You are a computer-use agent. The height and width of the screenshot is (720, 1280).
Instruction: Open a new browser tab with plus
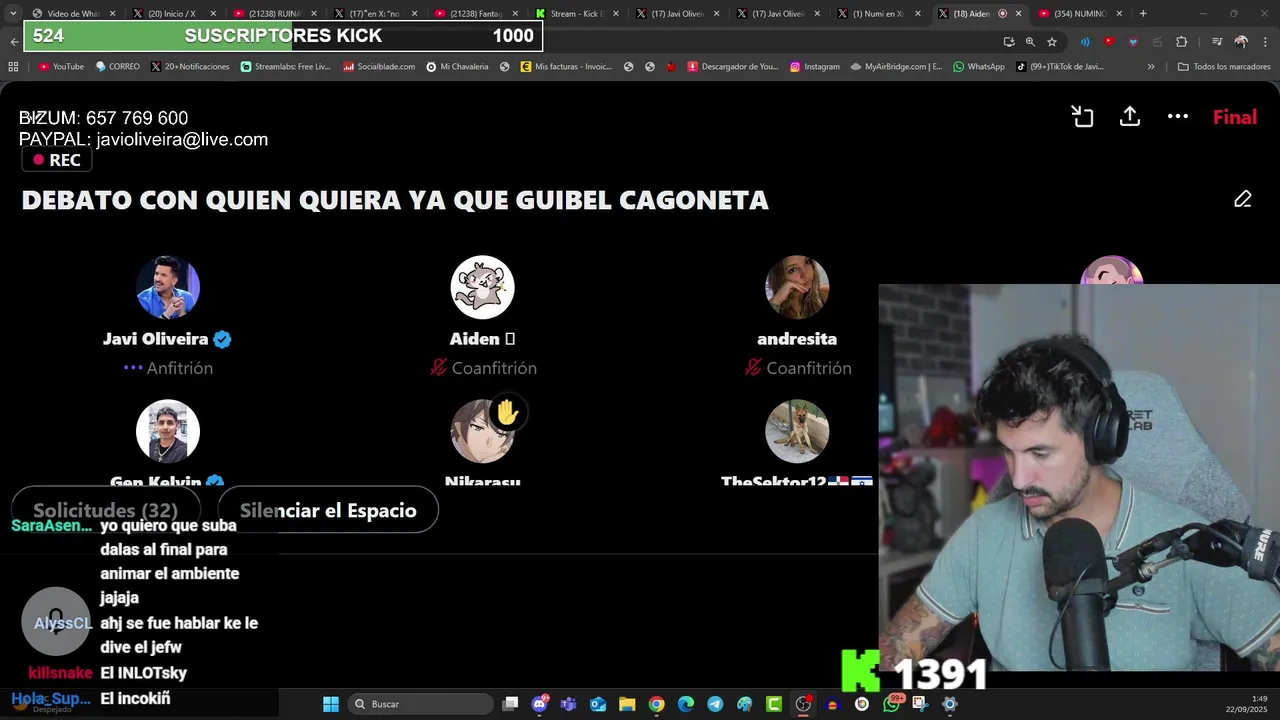[1143, 14]
